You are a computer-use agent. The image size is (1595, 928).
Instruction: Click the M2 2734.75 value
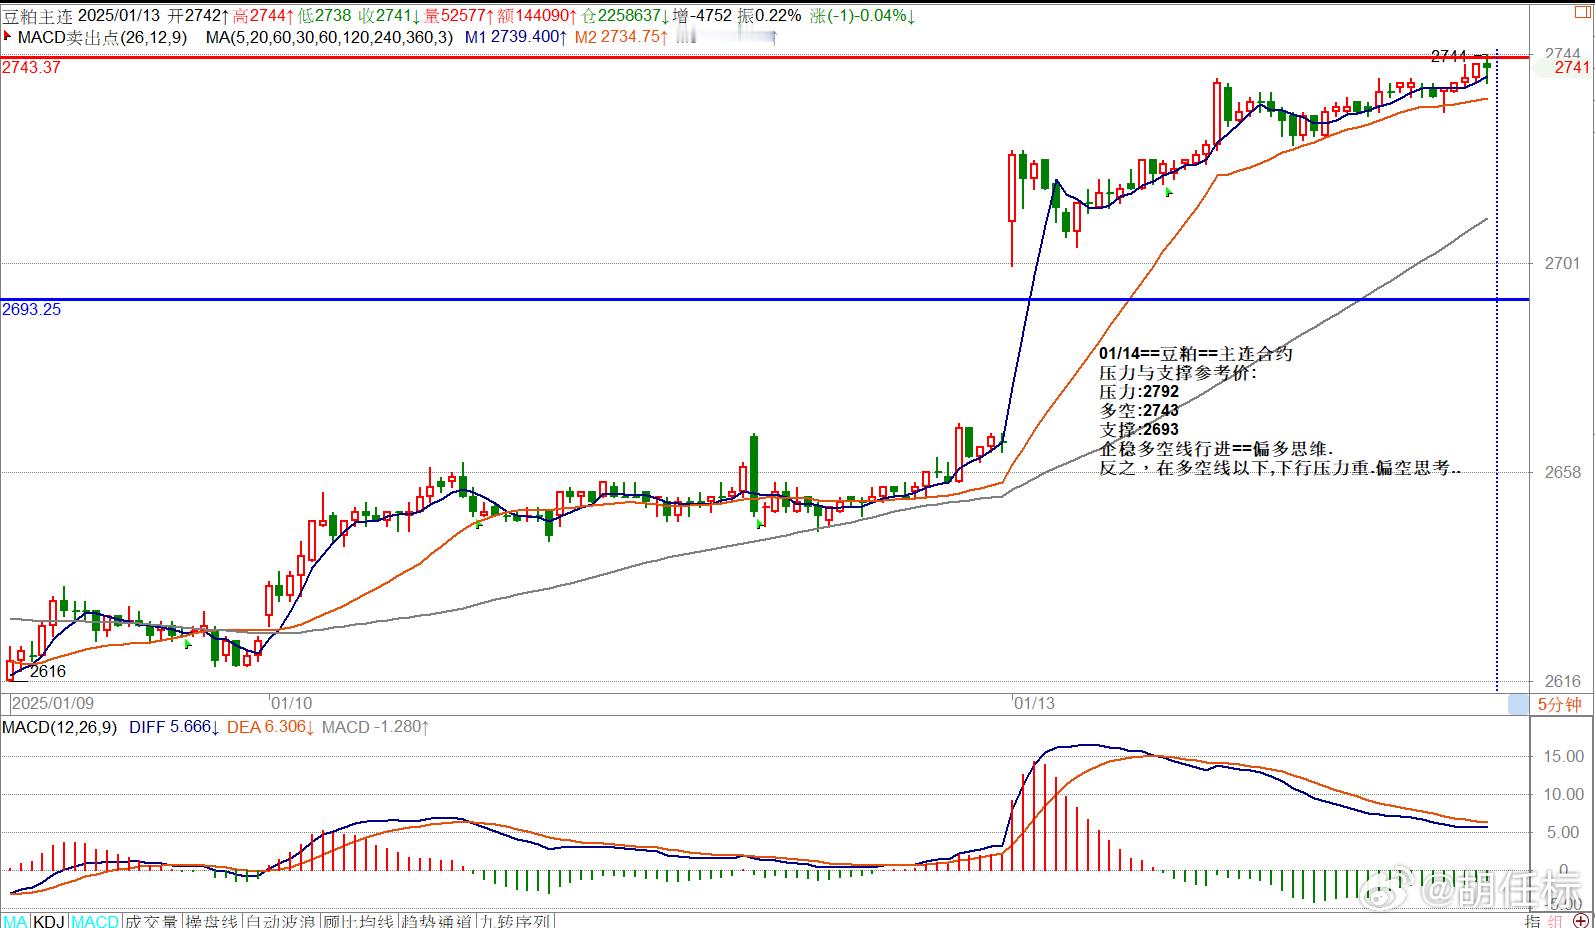pyautogui.click(x=621, y=37)
